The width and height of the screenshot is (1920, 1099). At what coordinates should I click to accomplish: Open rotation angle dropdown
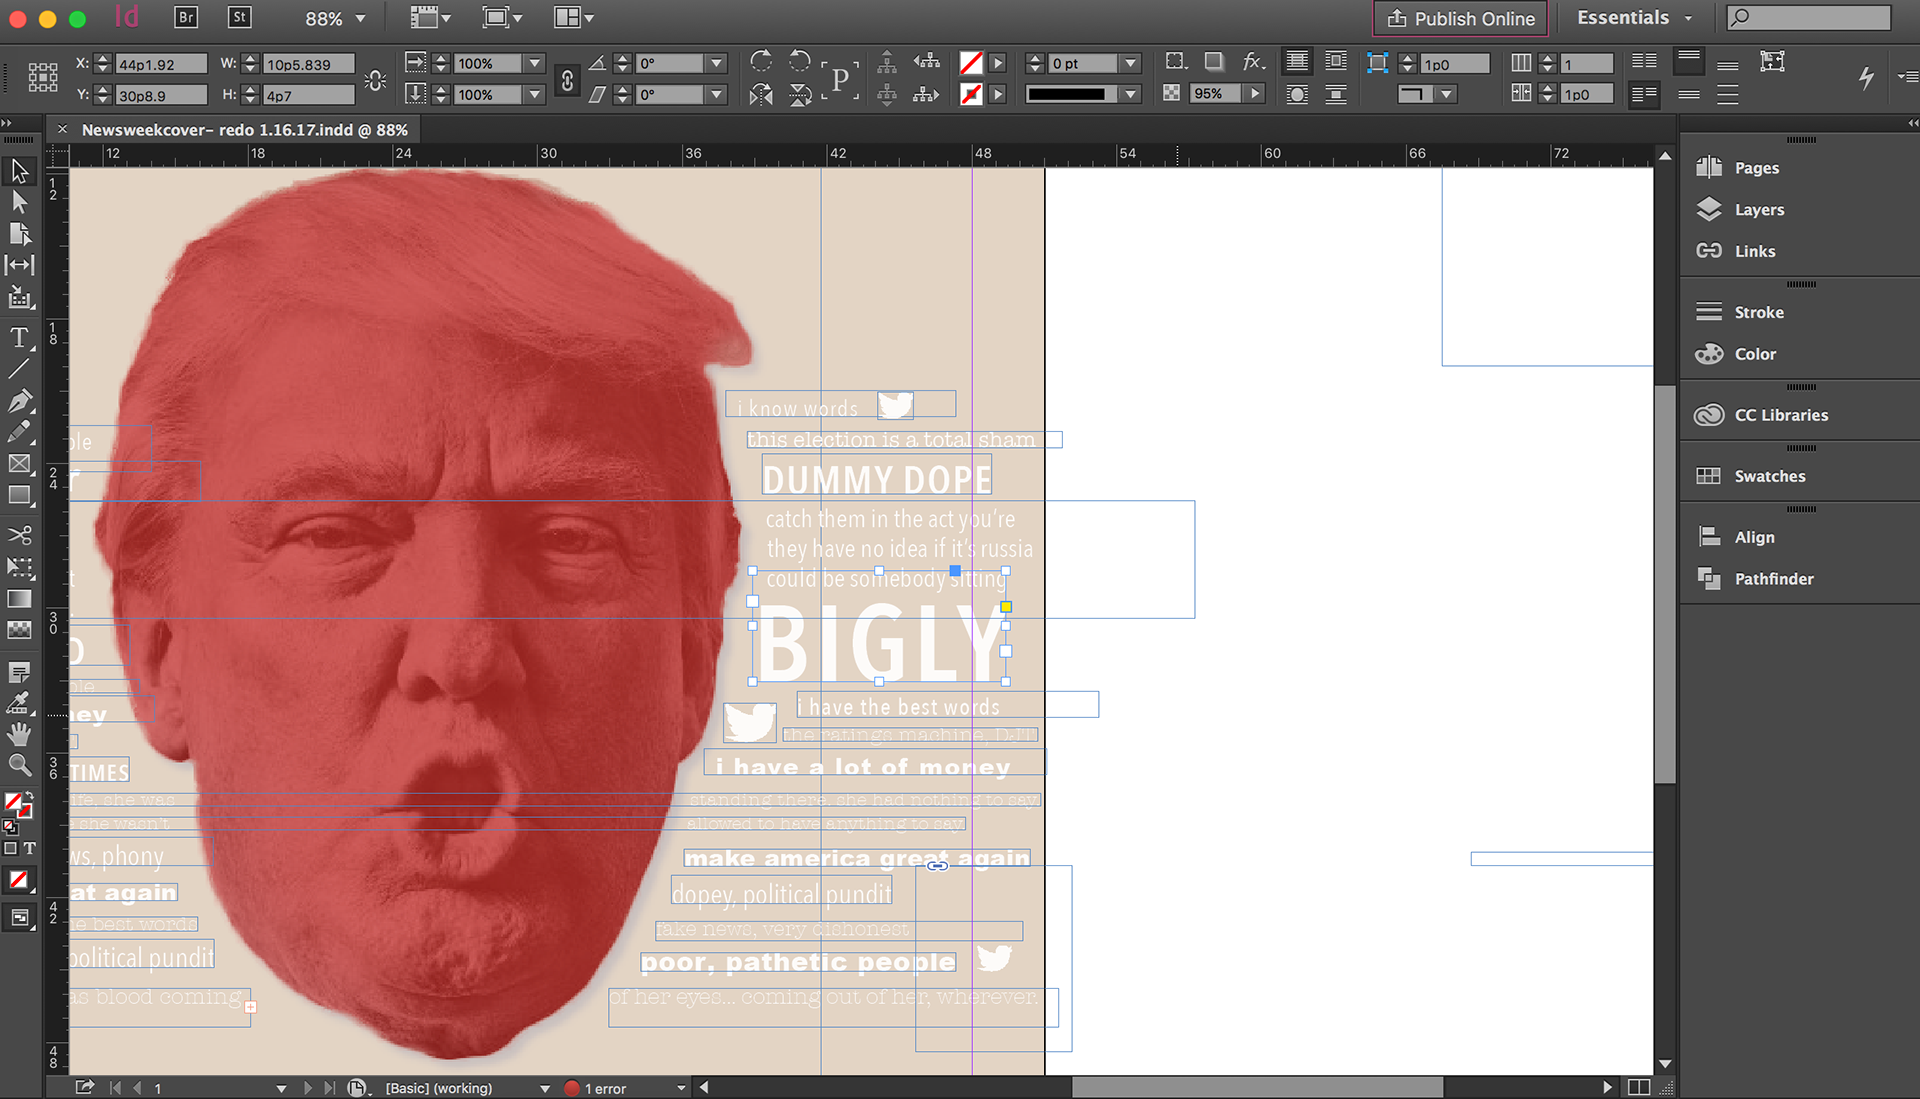pyautogui.click(x=716, y=63)
